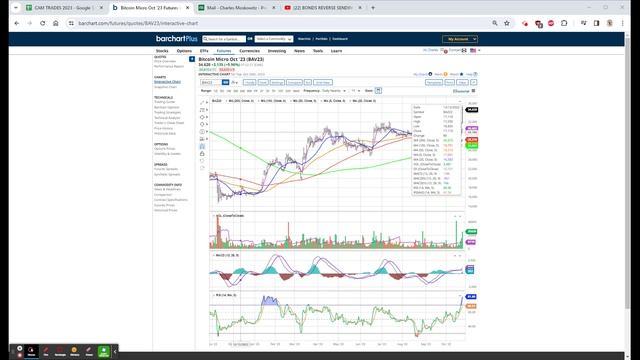Image resolution: width=640 pixels, height=360 pixels.
Task: Open the Futures Spreads sidebar link
Action: 166,169
